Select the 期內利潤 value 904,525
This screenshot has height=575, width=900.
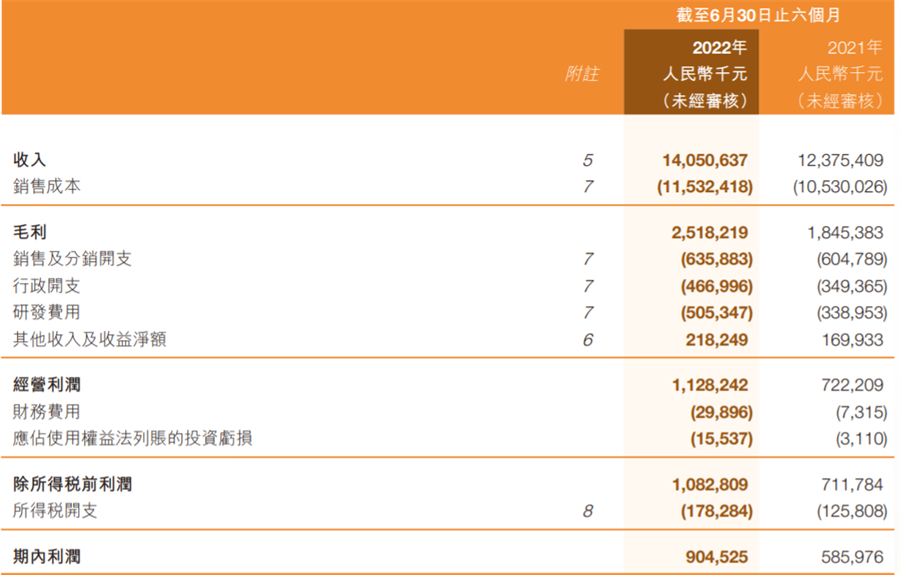717,557
